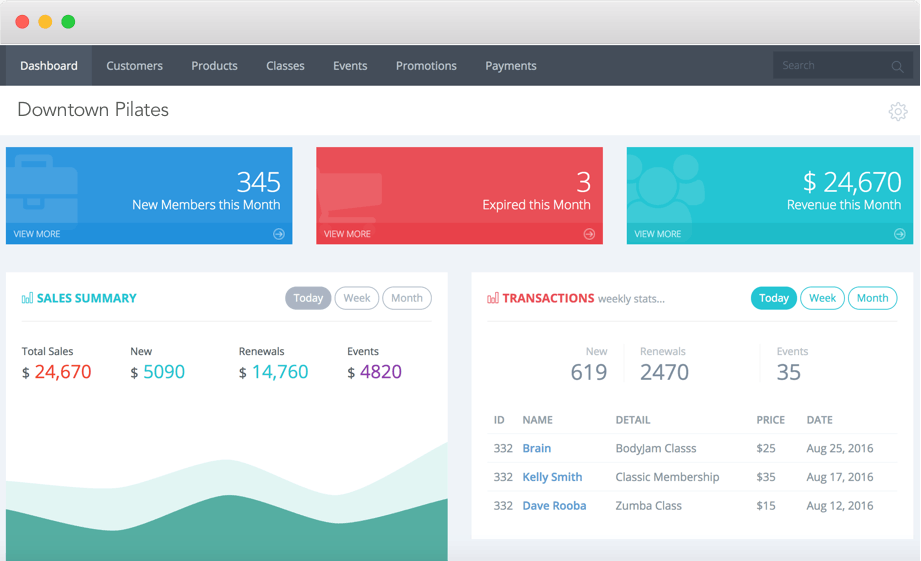Select Today in Sales Summary
921x561 pixels.
click(308, 298)
